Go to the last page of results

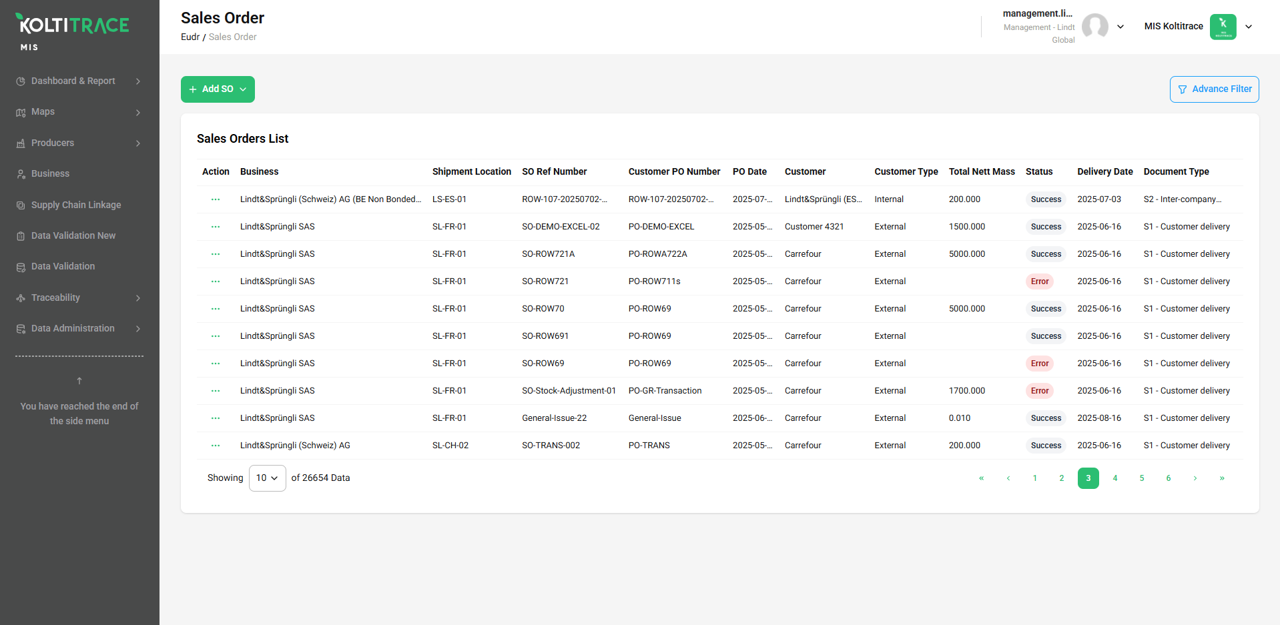coord(1221,478)
